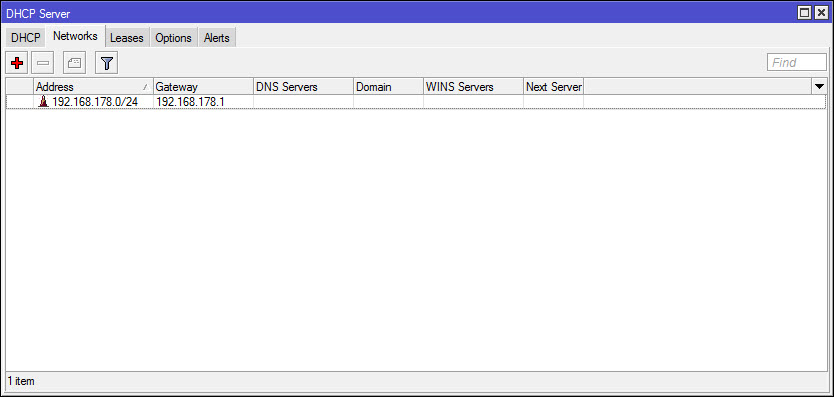Open the Leases tab
This screenshot has width=834, height=397.
click(x=127, y=38)
